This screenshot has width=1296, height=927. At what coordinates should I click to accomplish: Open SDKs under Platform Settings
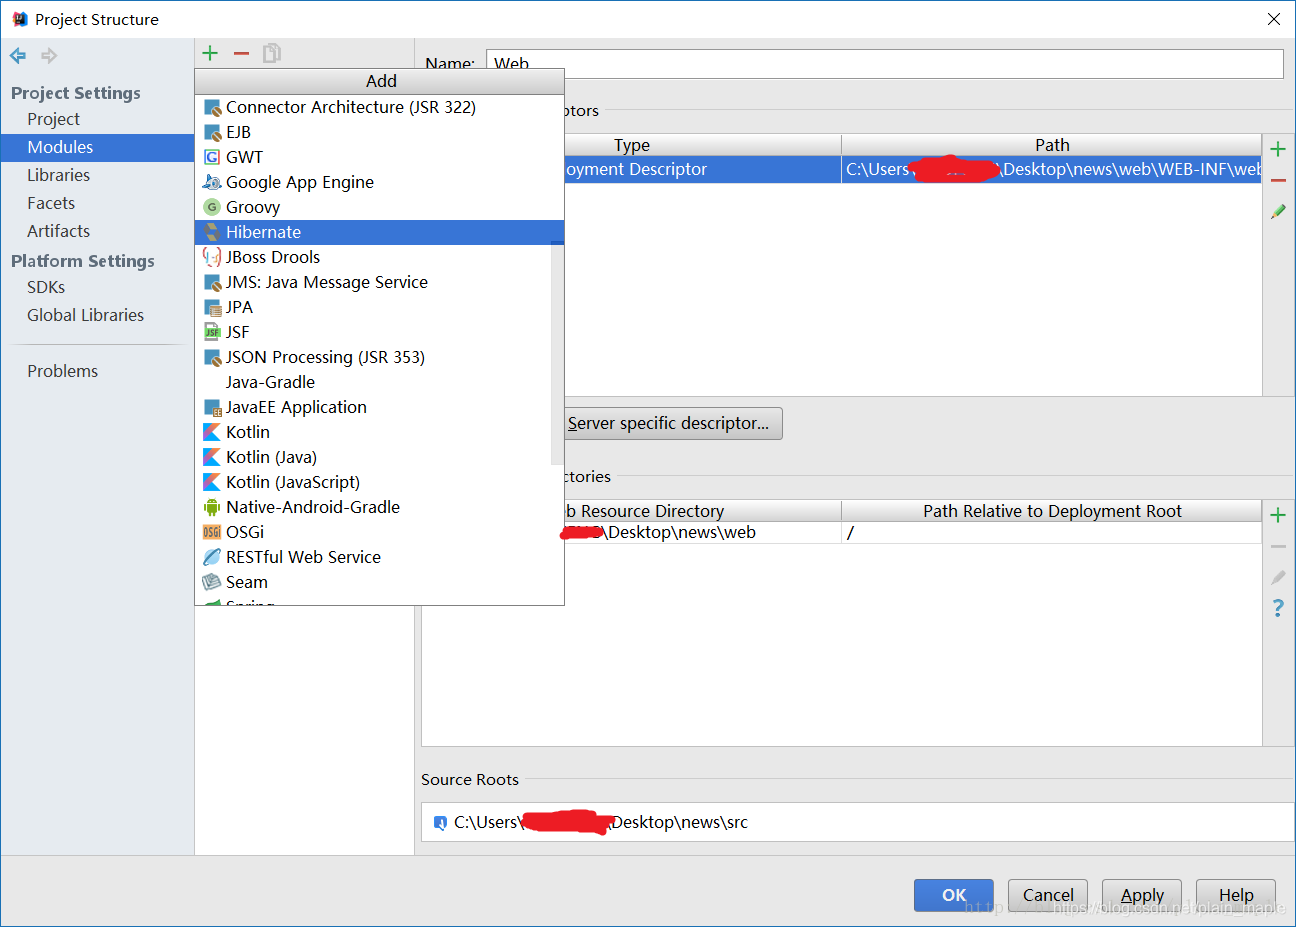pos(97,287)
